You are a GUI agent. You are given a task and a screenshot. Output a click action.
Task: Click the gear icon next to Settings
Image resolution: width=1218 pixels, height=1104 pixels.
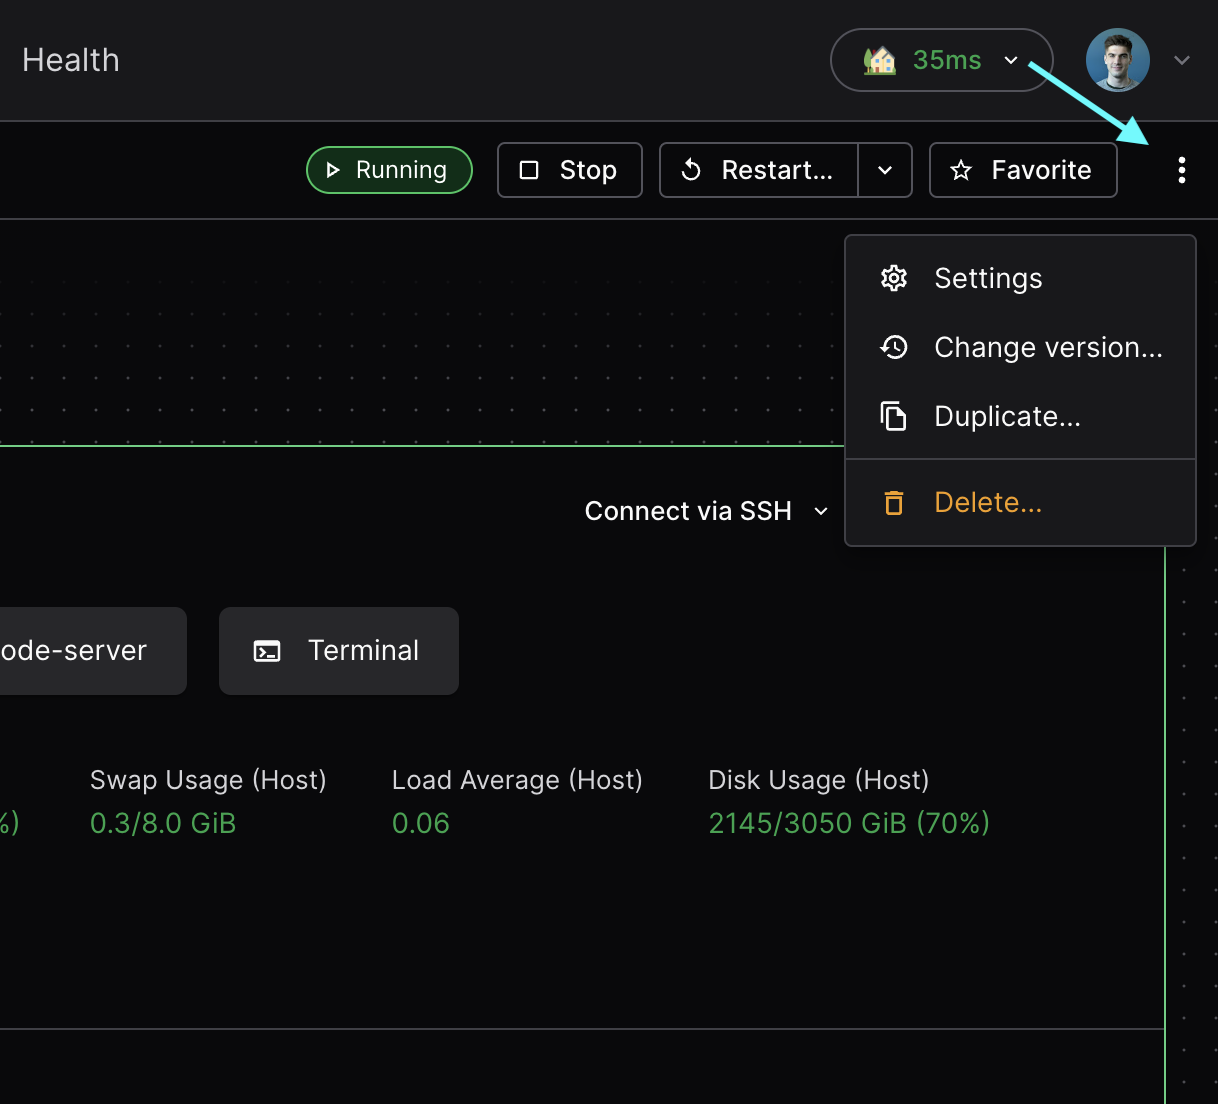click(893, 278)
